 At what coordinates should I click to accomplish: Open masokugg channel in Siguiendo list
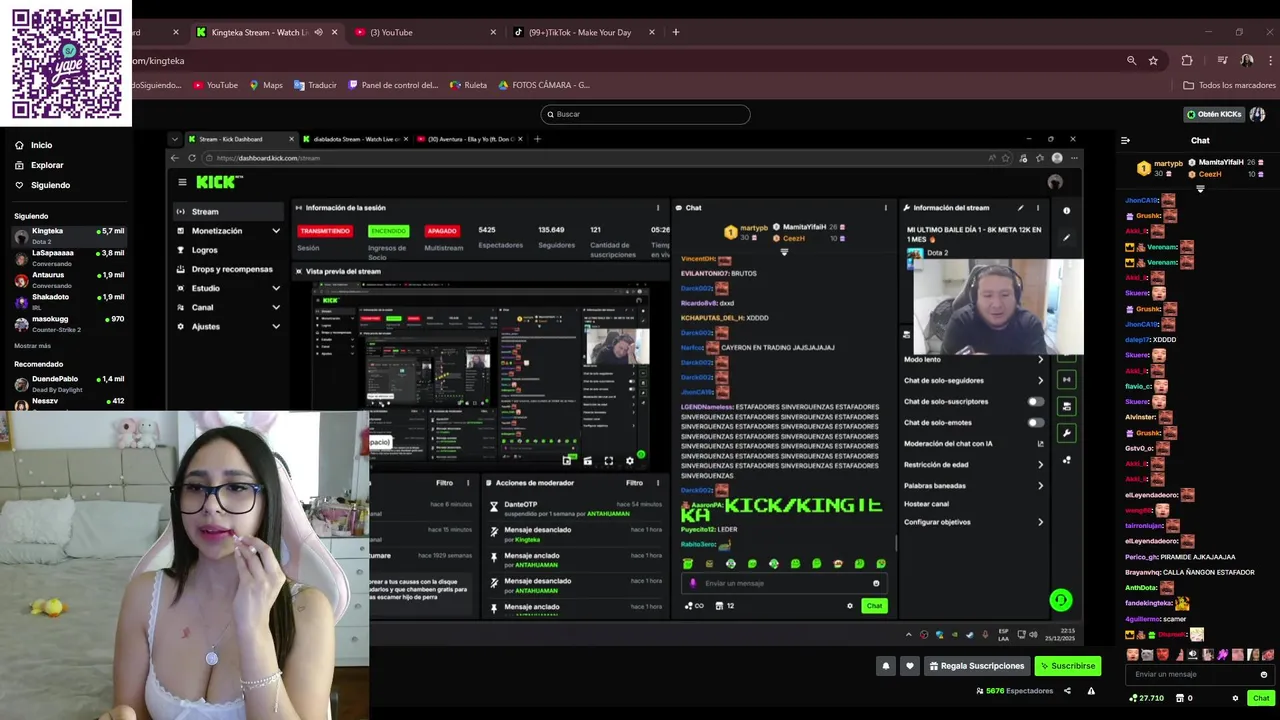(x=68, y=324)
